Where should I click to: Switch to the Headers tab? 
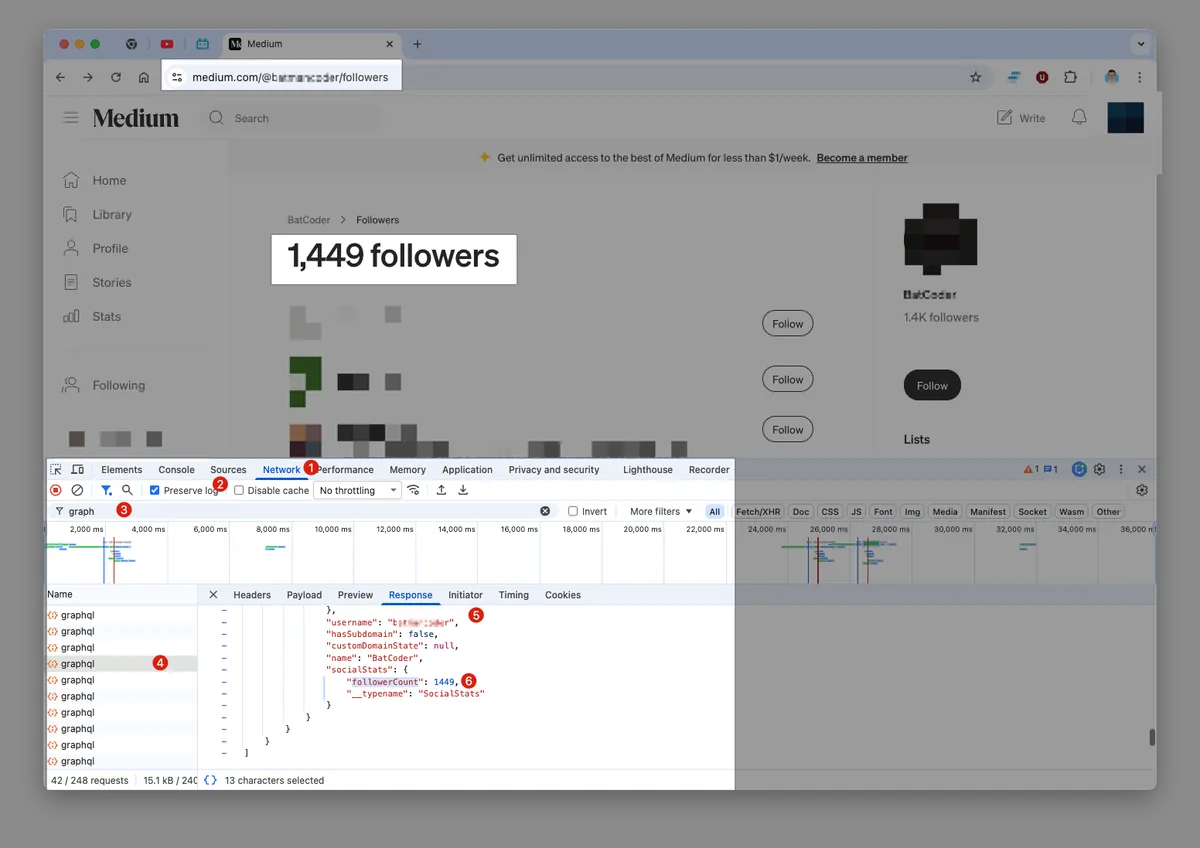(252, 595)
